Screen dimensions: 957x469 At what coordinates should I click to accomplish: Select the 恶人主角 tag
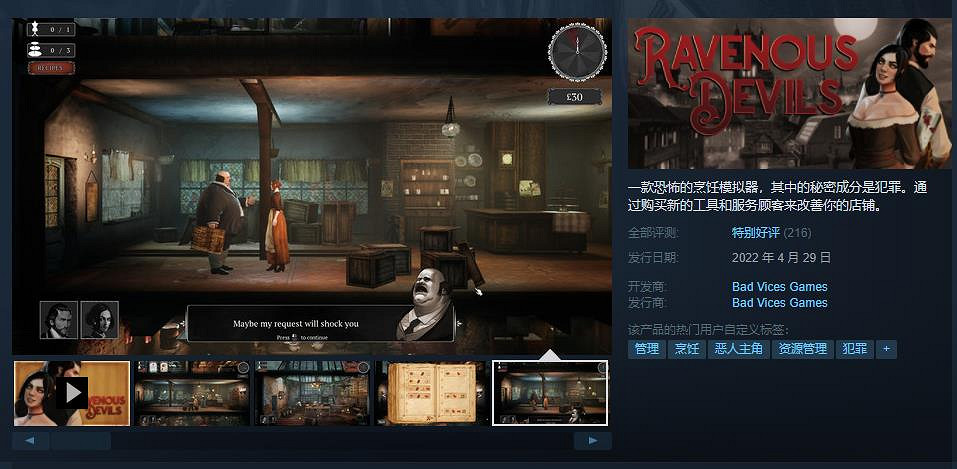point(738,349)
